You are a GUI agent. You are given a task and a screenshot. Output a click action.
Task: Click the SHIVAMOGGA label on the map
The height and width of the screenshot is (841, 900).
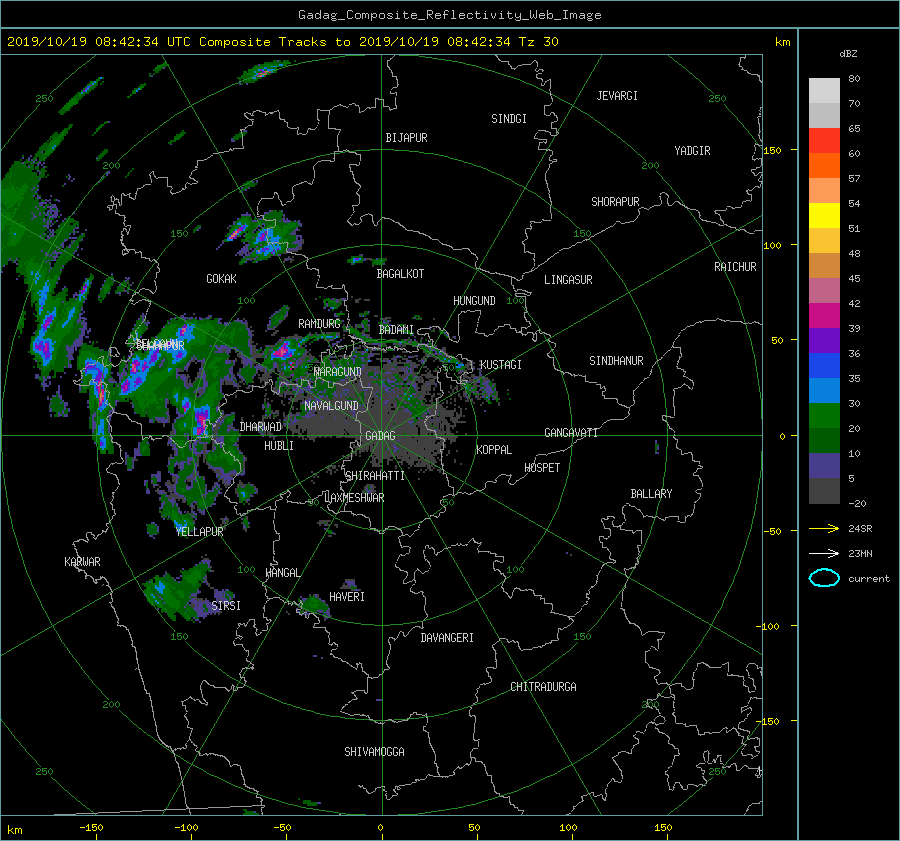click(374, 752)
